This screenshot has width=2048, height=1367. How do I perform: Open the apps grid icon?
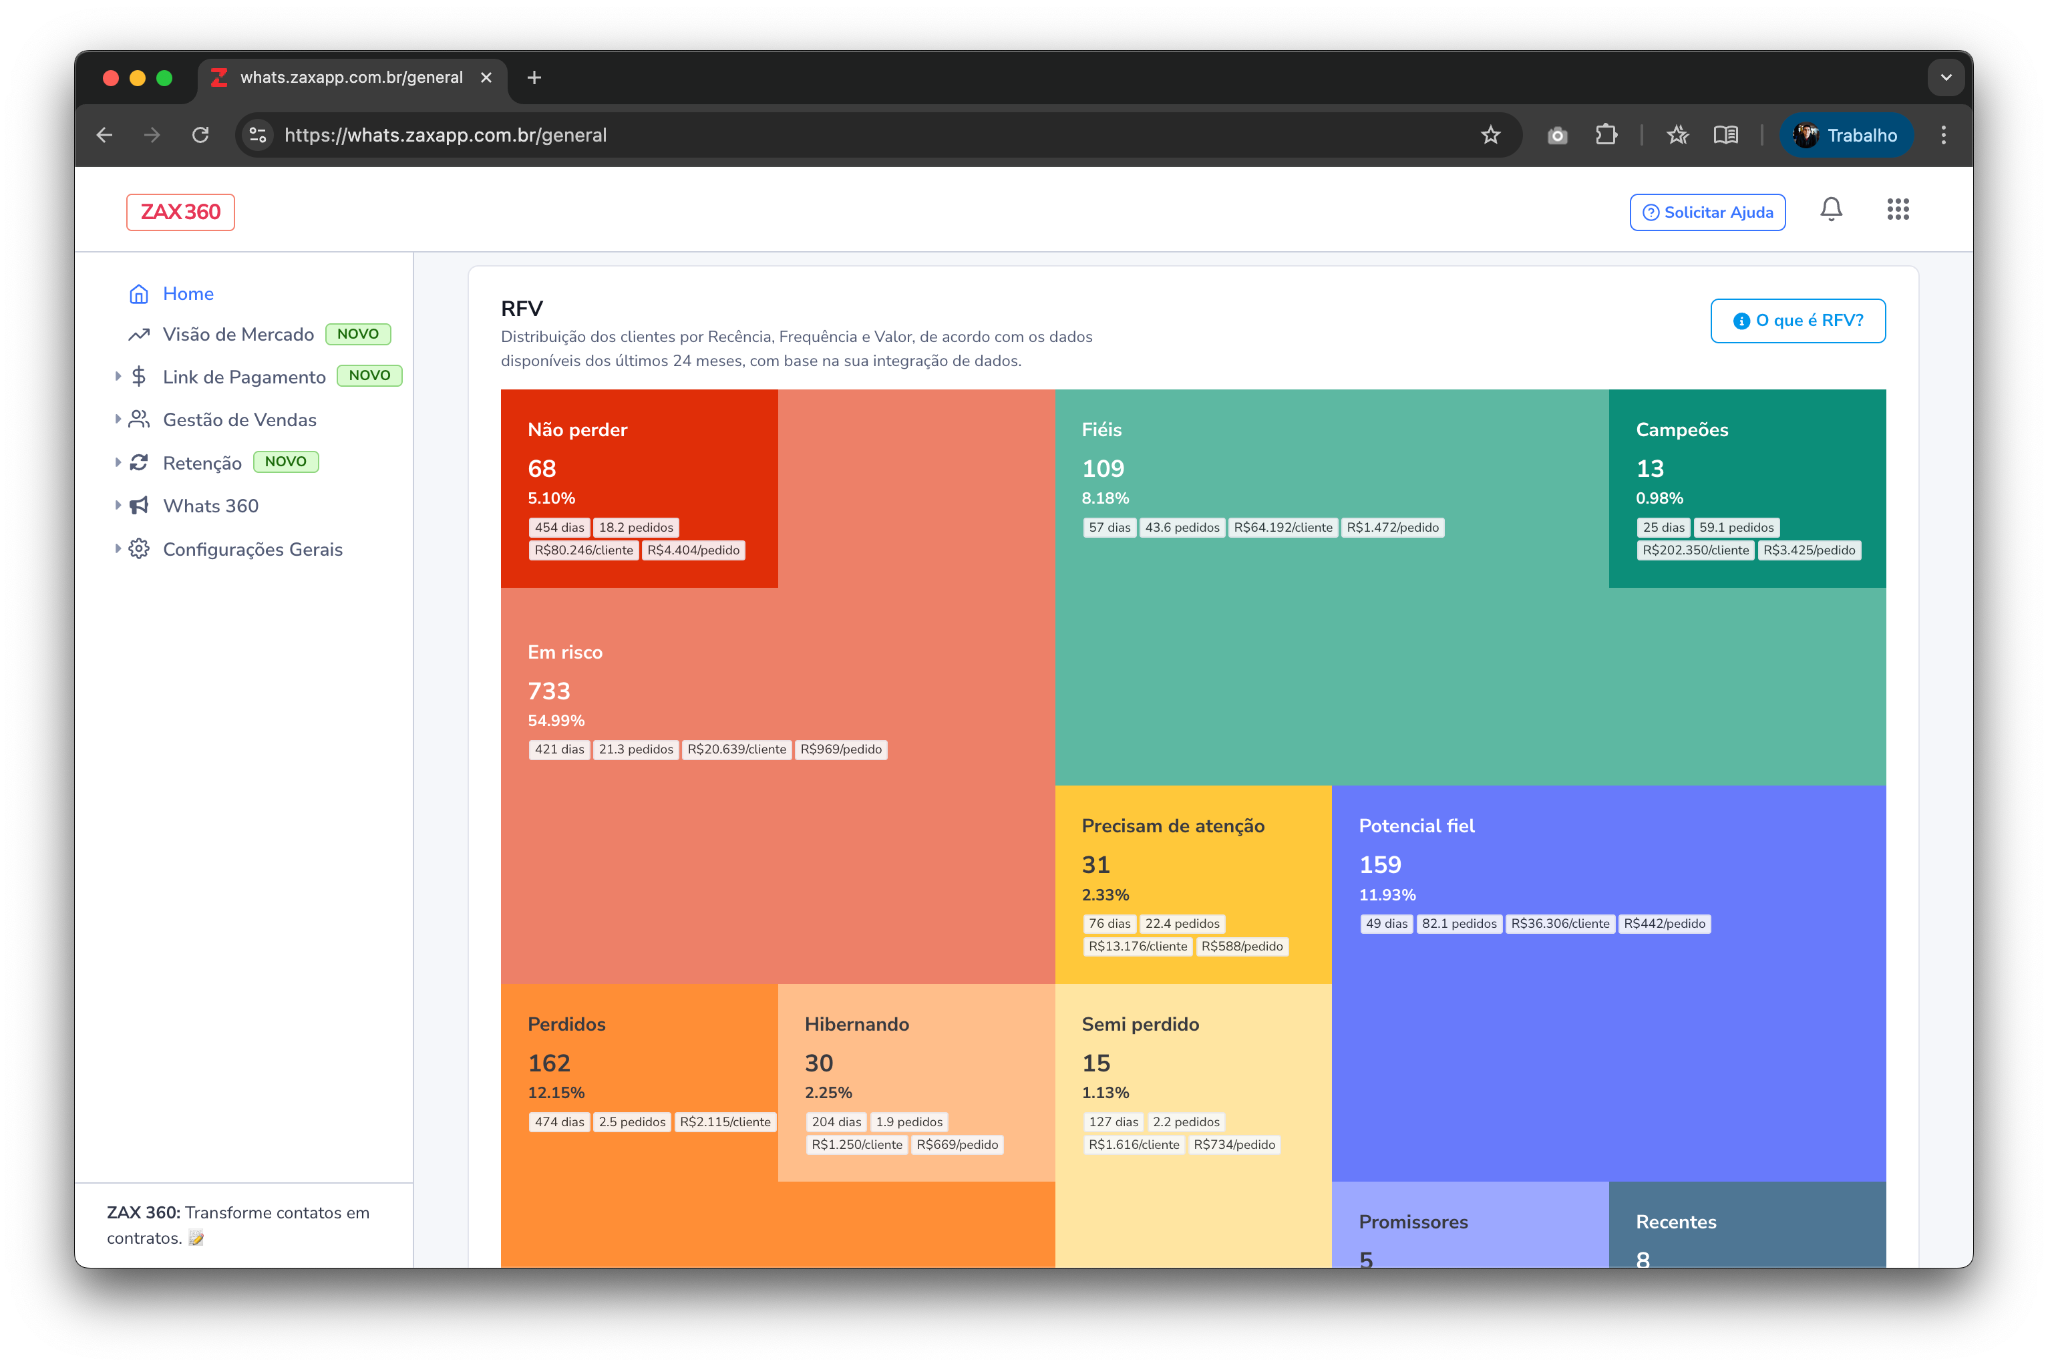[1897, 210]
